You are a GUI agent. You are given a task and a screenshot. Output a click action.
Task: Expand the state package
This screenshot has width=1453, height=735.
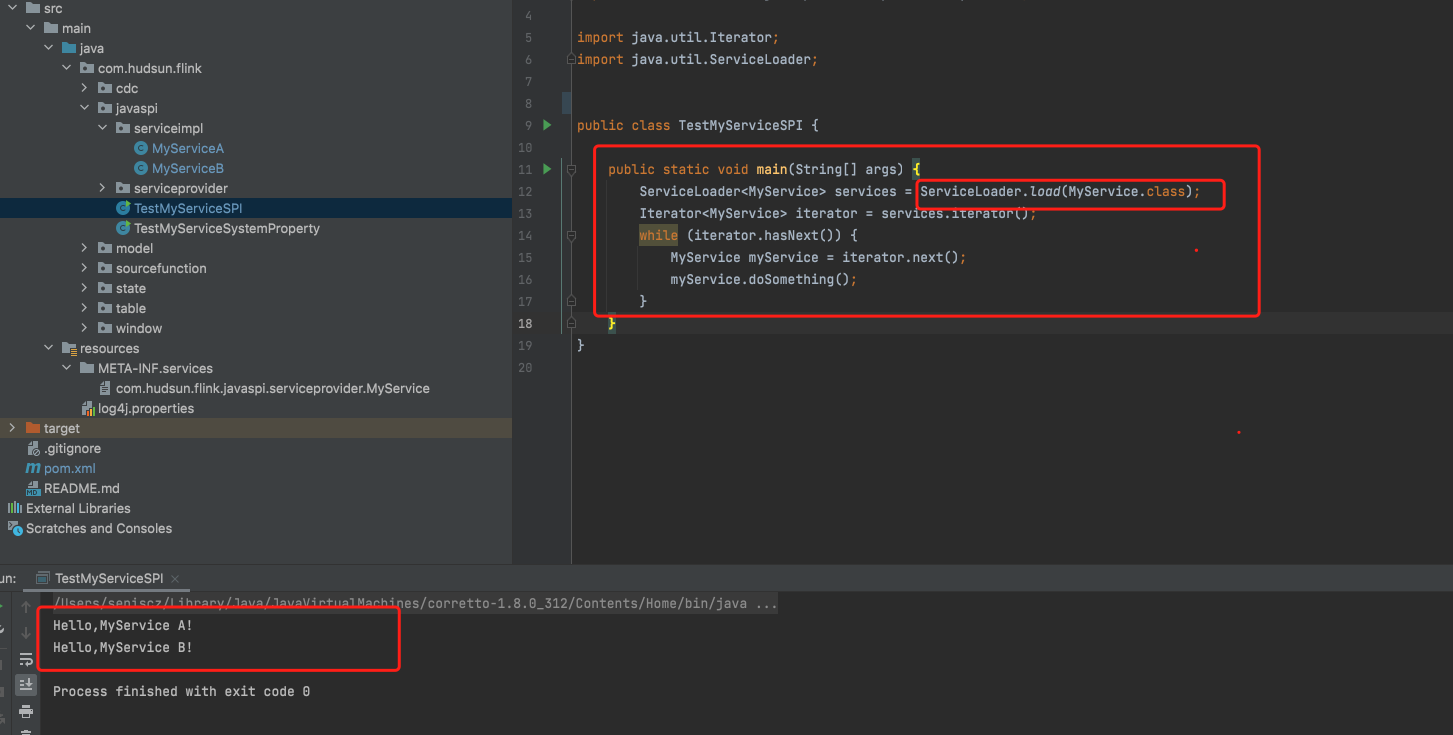point(85,288)
